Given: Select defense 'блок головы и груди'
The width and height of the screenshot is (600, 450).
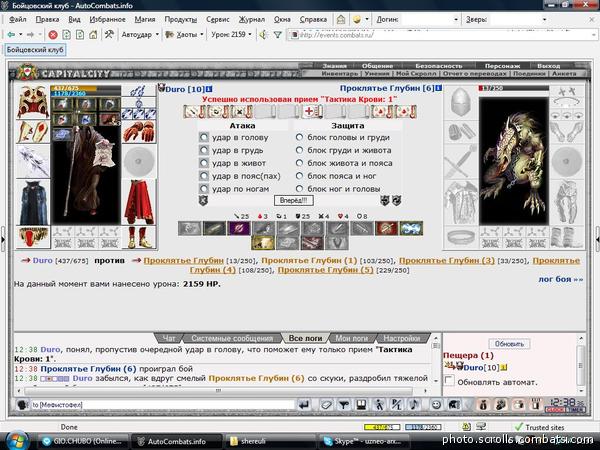Looking at the screenshot, I should point(299,137).
